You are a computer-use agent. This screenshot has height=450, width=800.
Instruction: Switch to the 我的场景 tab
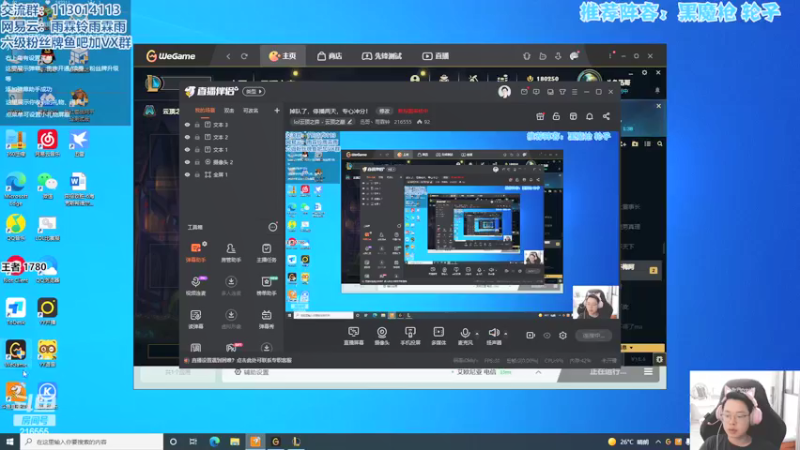205,111
